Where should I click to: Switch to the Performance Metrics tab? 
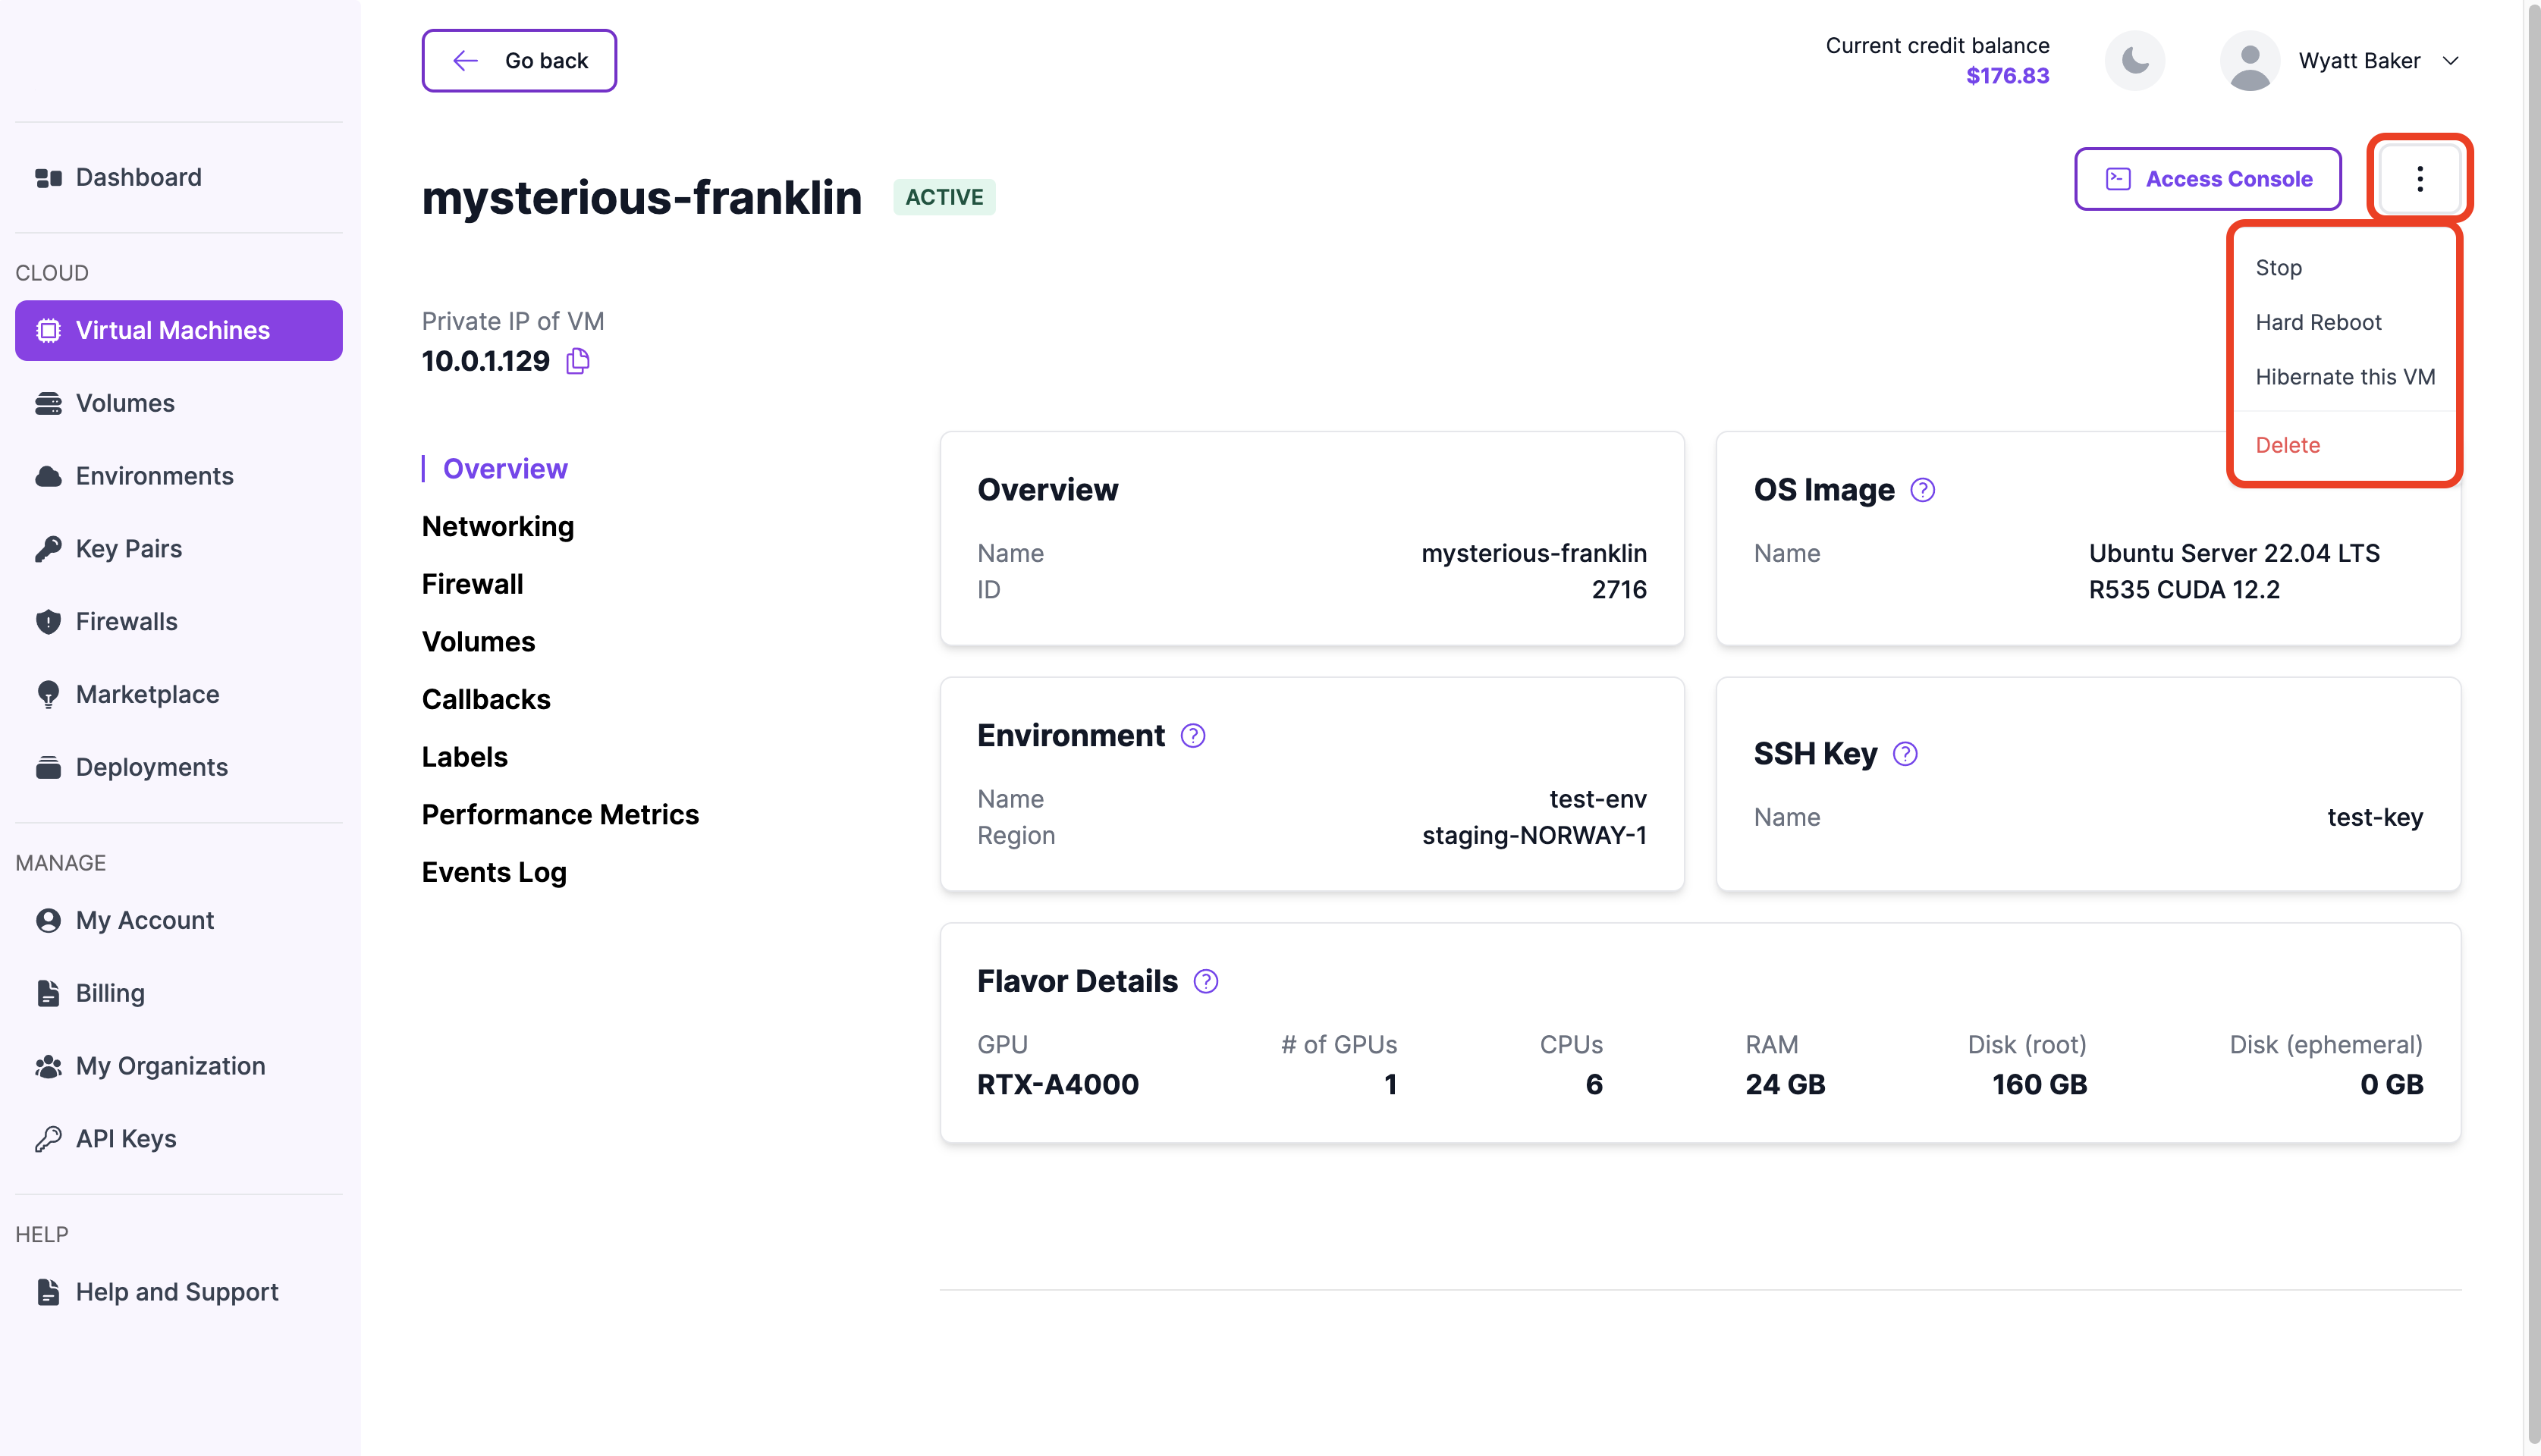pos(560,814)
